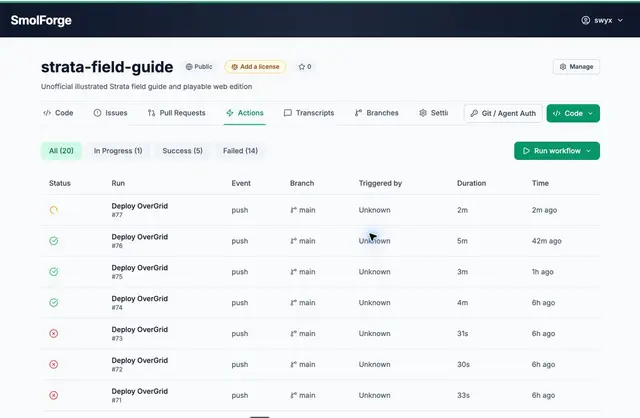Image resolution: width=640 pixels, height=418 pixels.
Task: Click the Add a license button
Action: click(x=255, y=67)
